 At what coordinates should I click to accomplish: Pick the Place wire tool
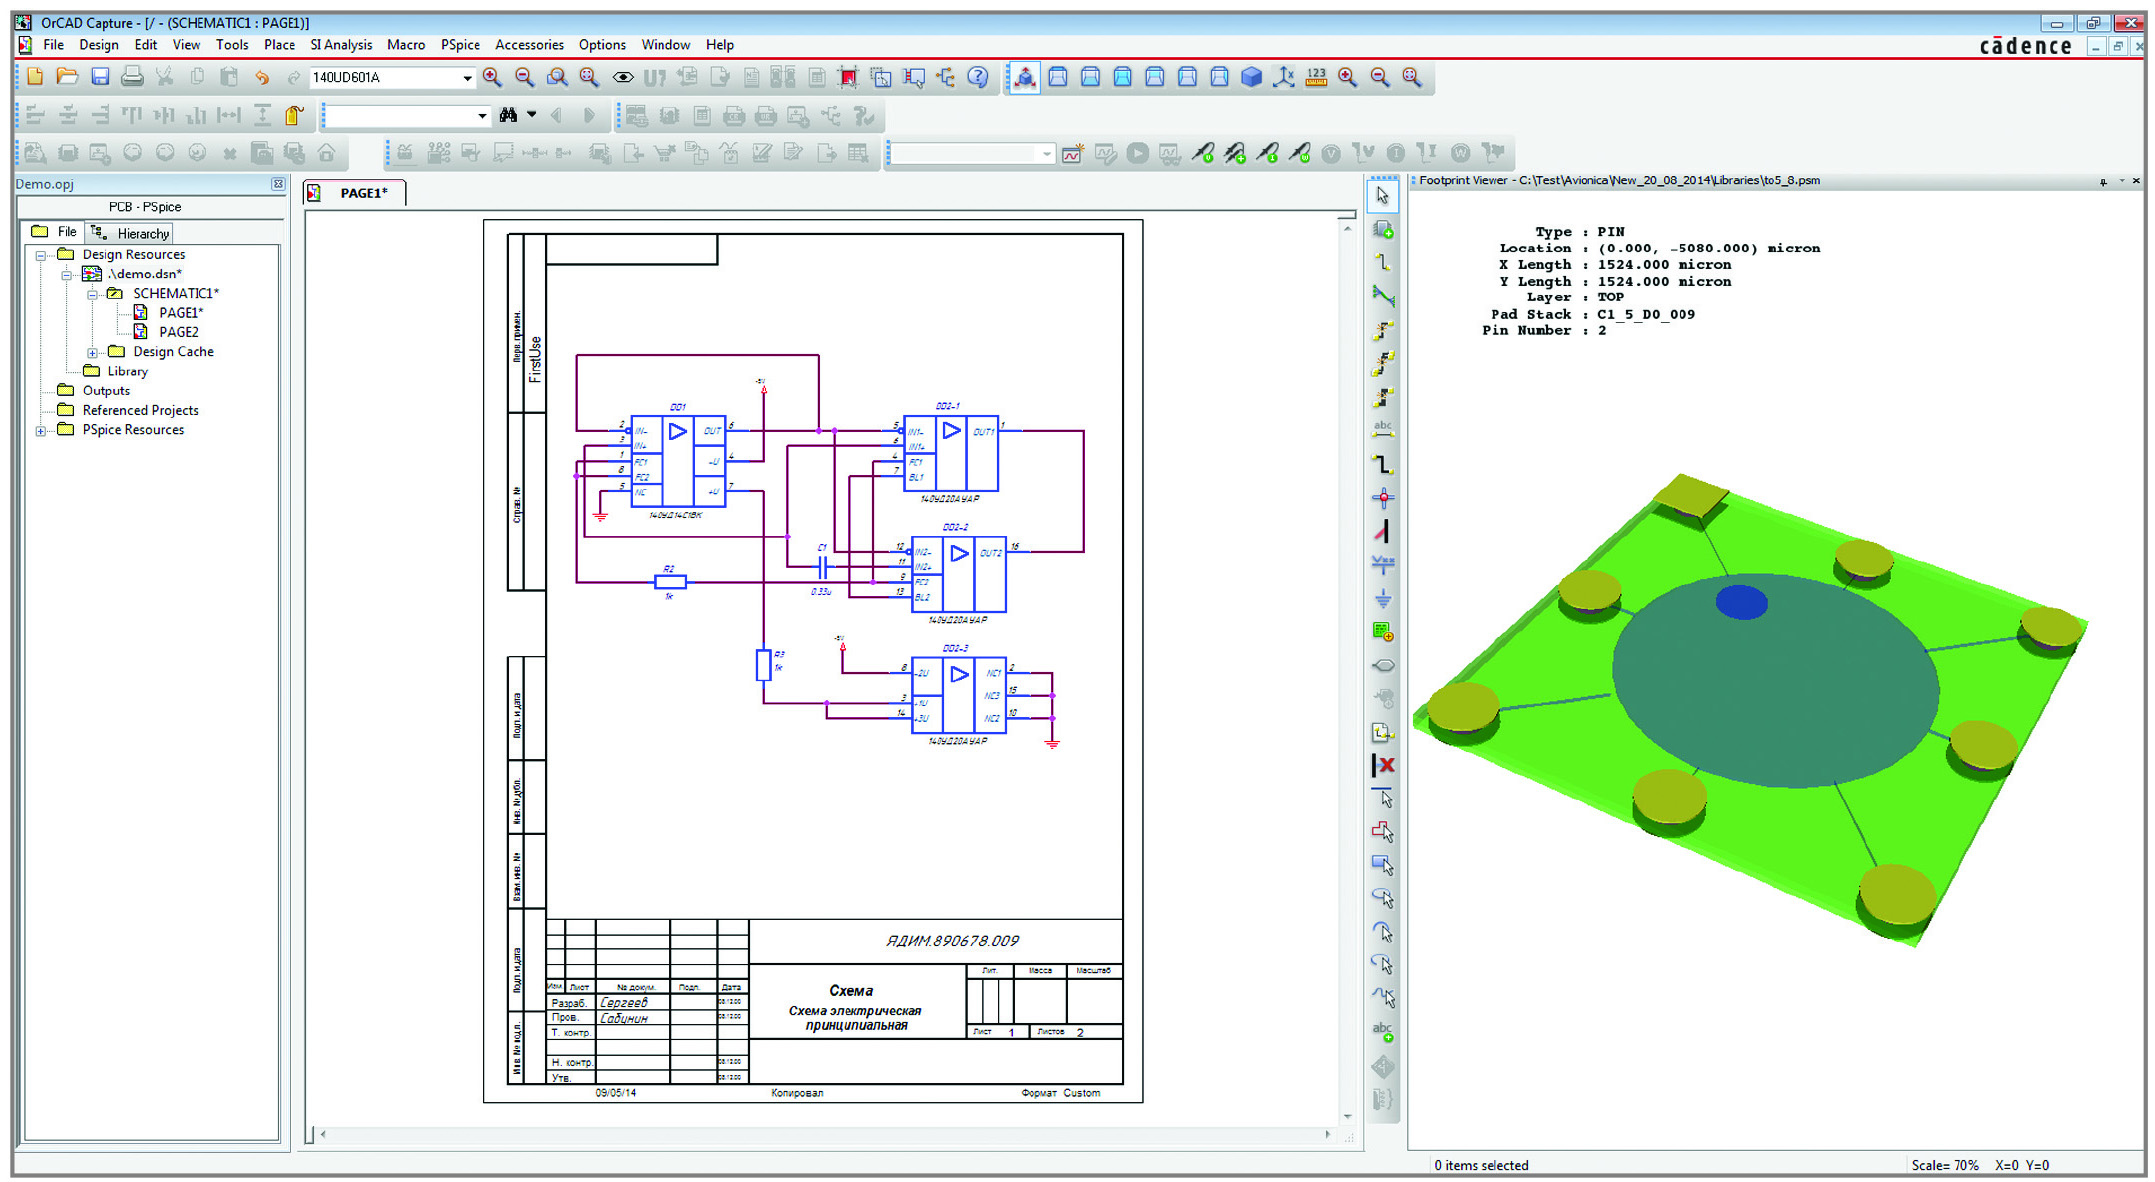[1383, 263]
